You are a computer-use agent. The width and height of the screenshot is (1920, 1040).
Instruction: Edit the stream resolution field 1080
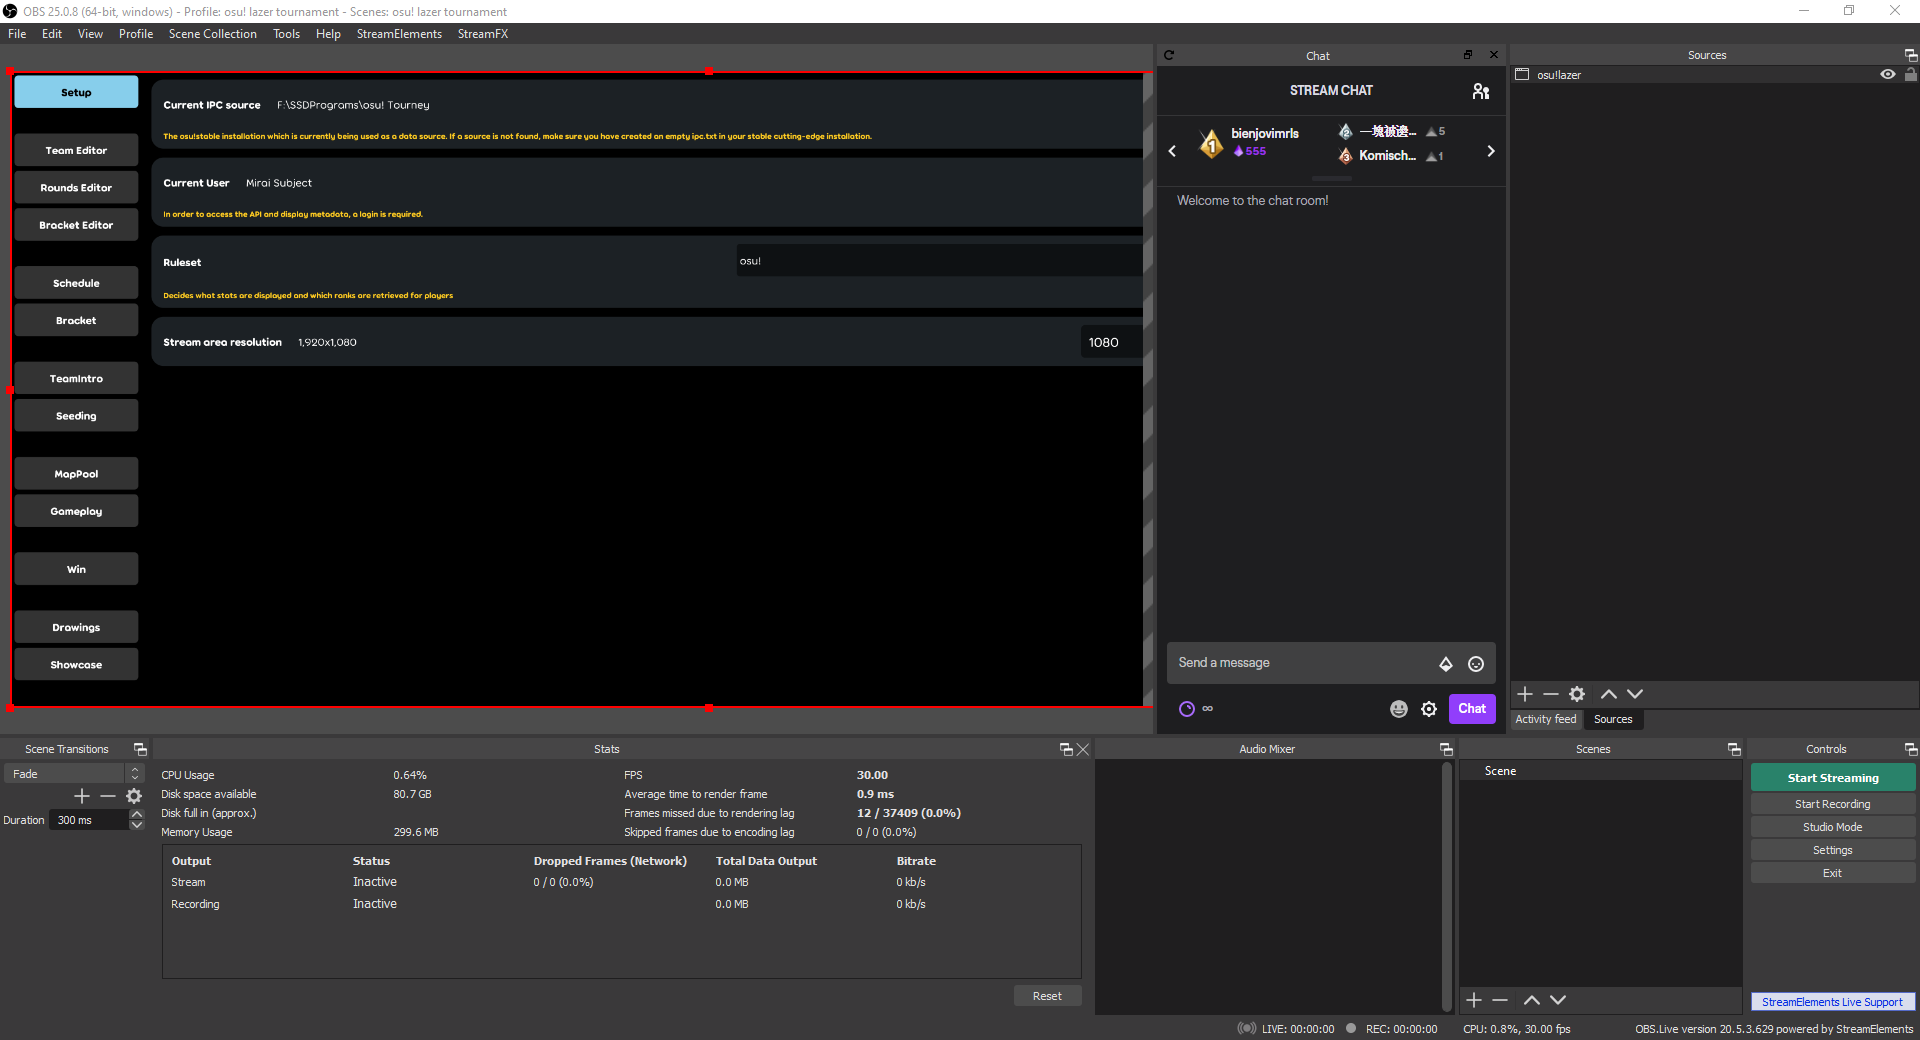point(1111,342)
